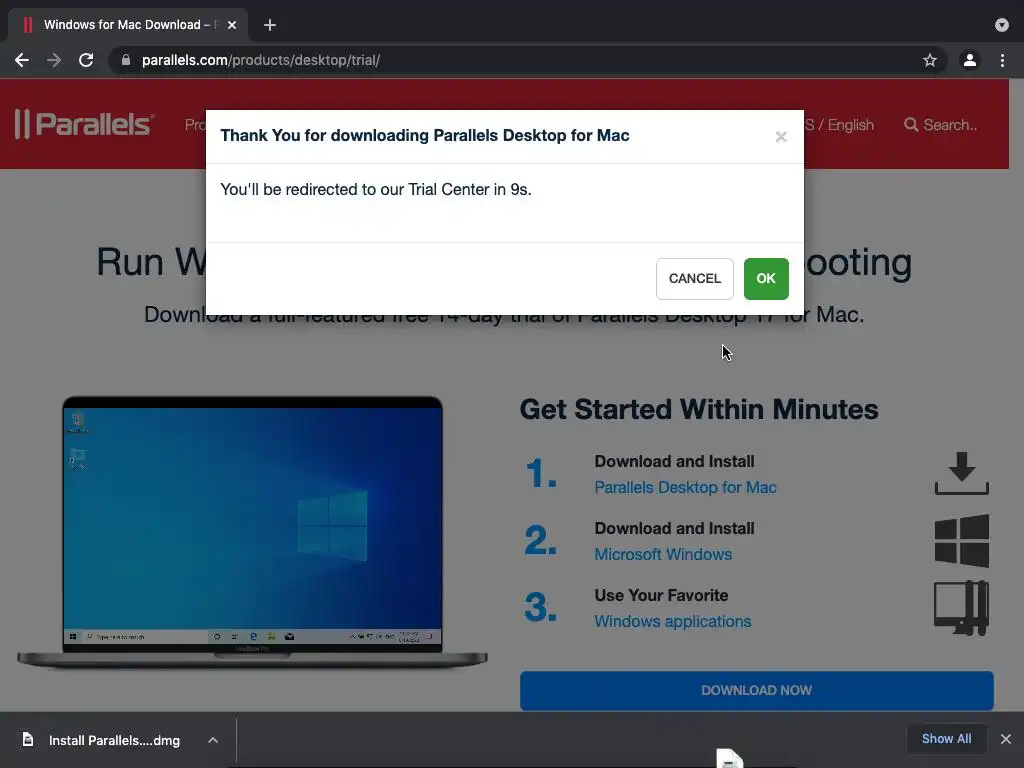Open Chrome three-dot menu

coord(1002,60)
